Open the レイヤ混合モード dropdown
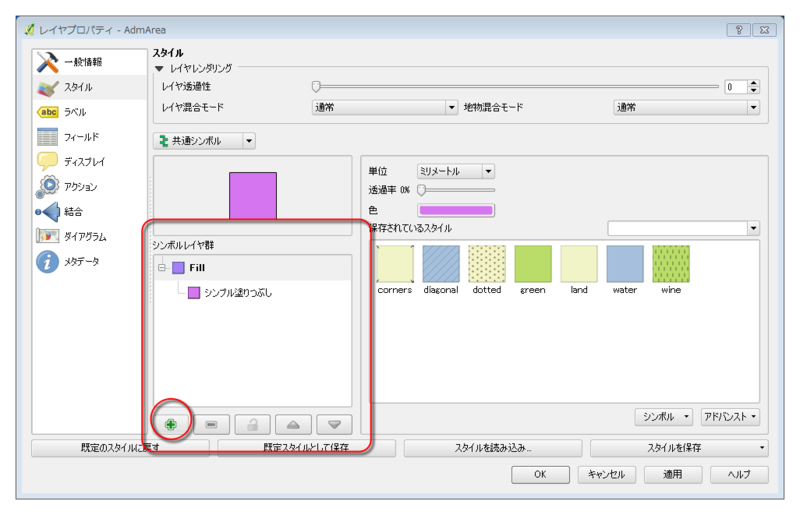Viewport: 800px width, 515px height. [x=385, y=107]
